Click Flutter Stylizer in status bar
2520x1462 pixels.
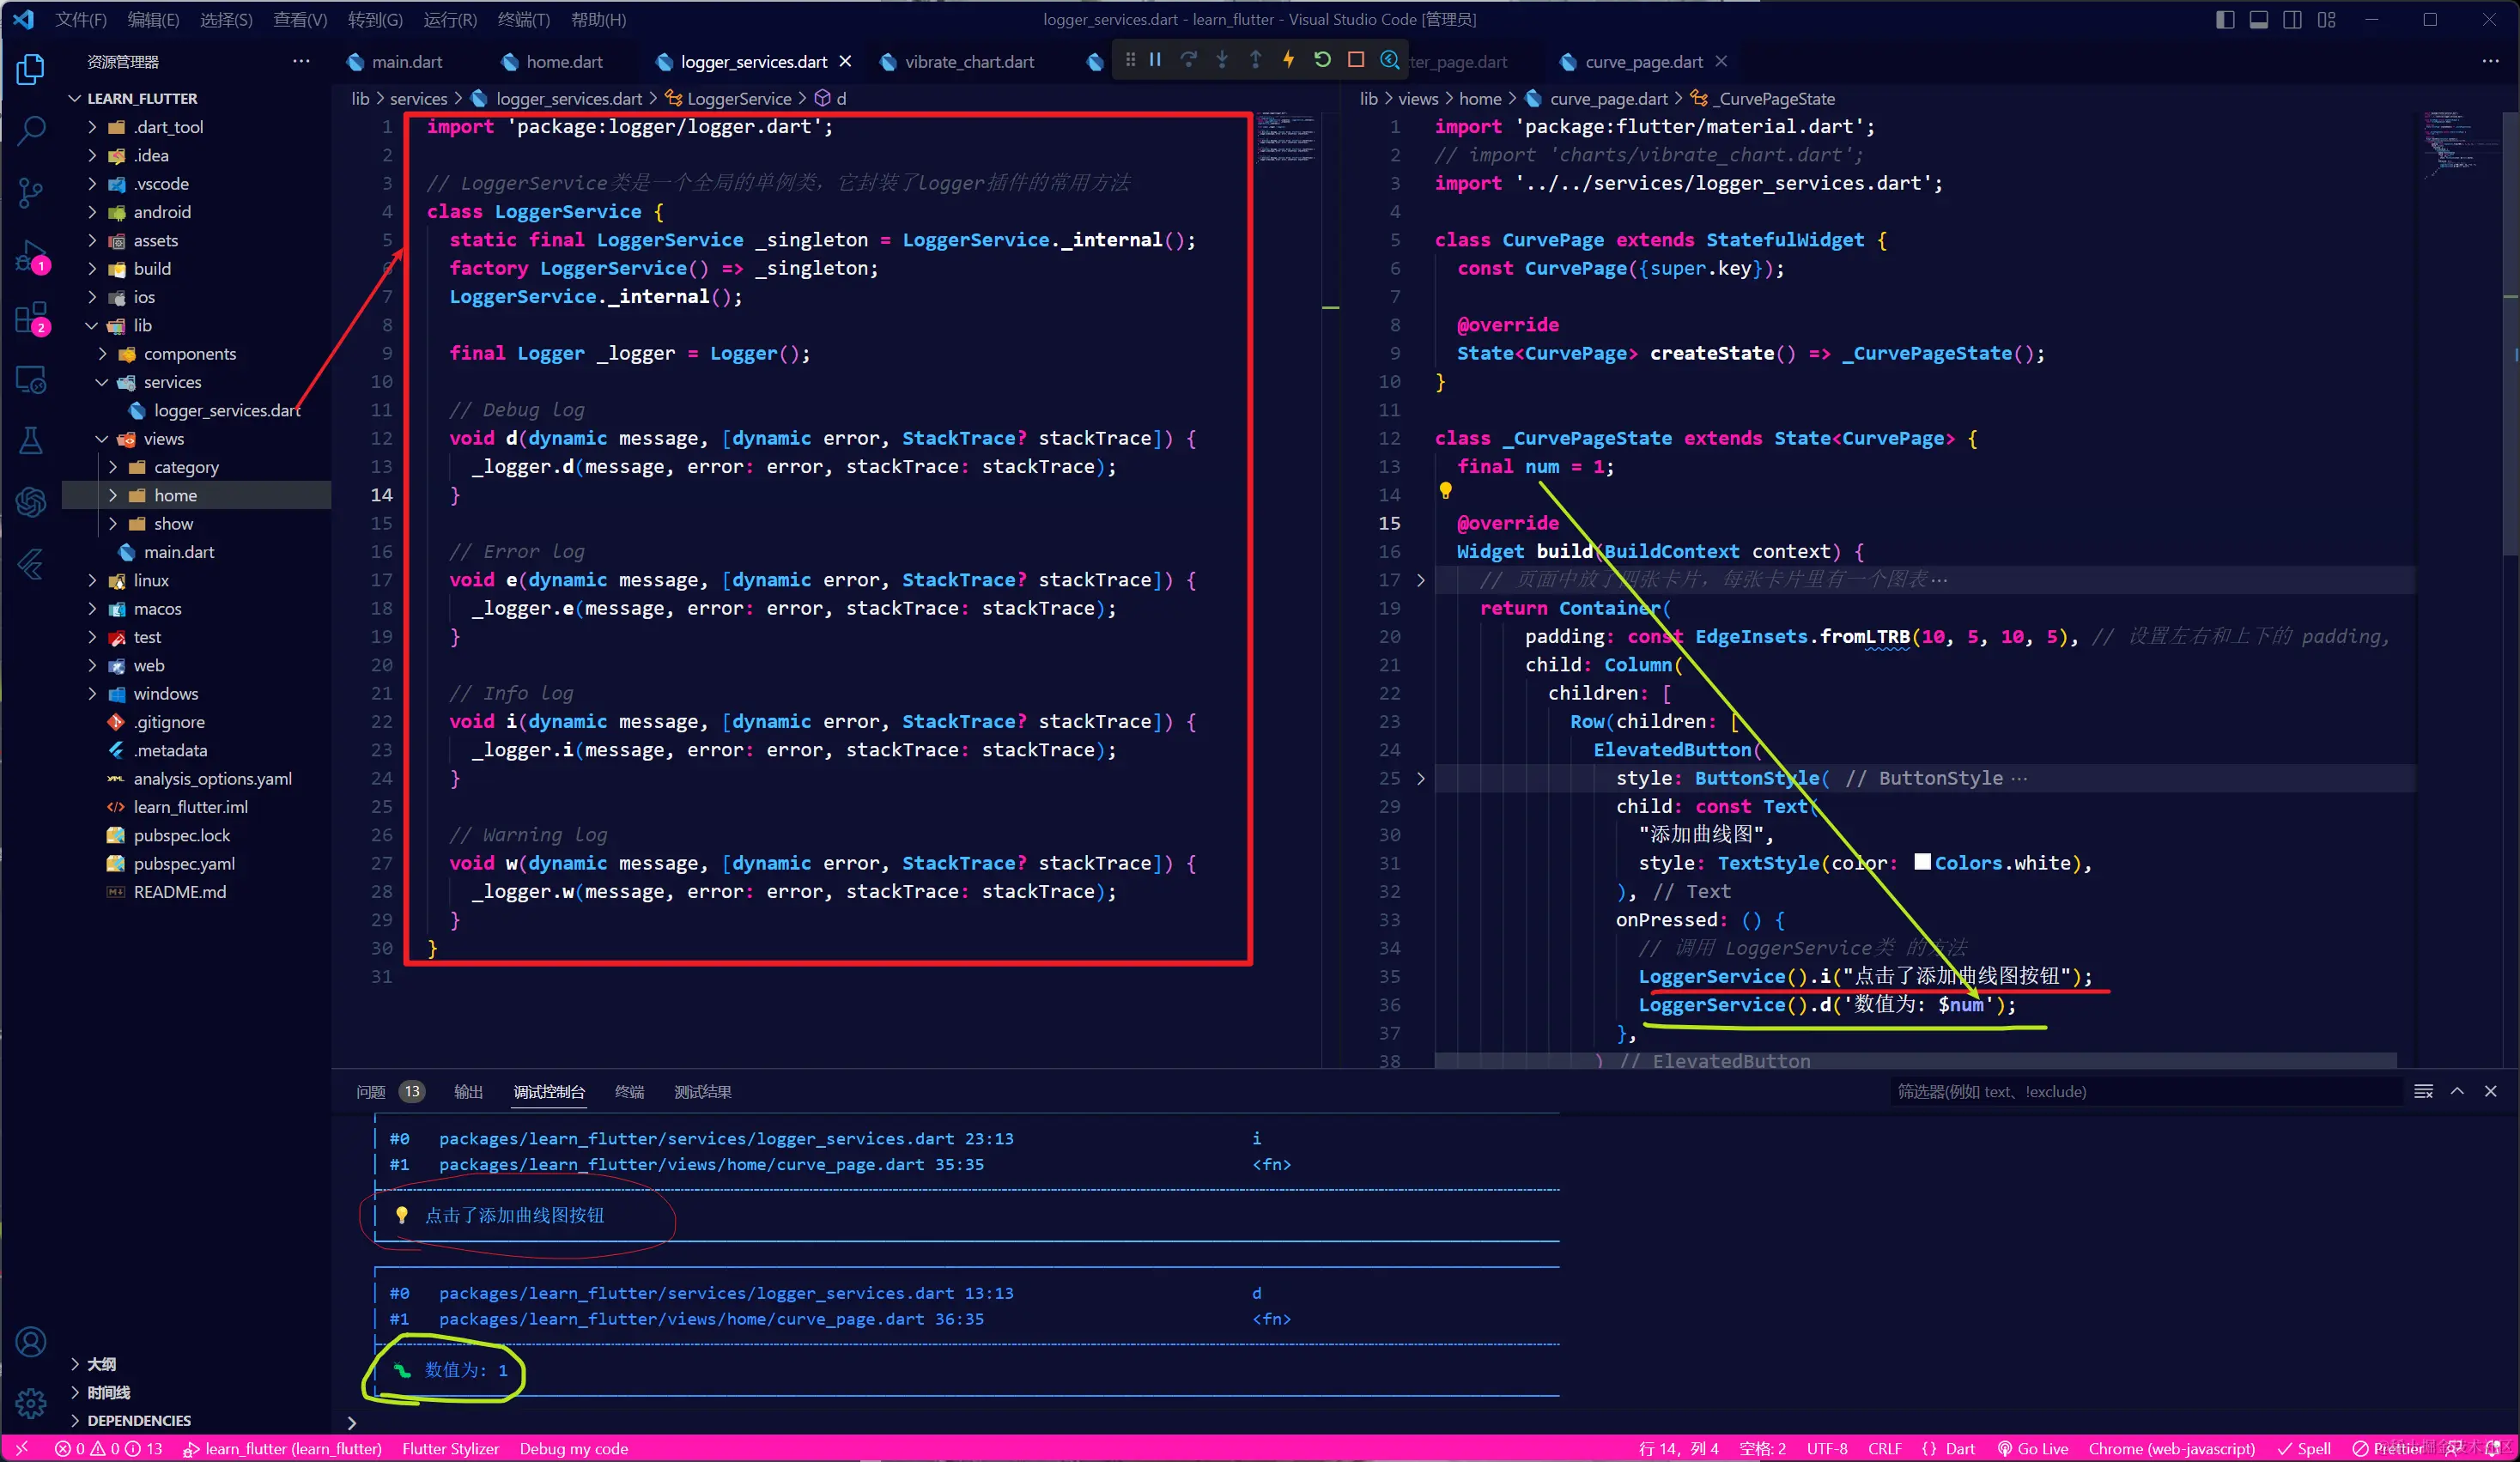pyautogui.click(x=450, y=1449)
